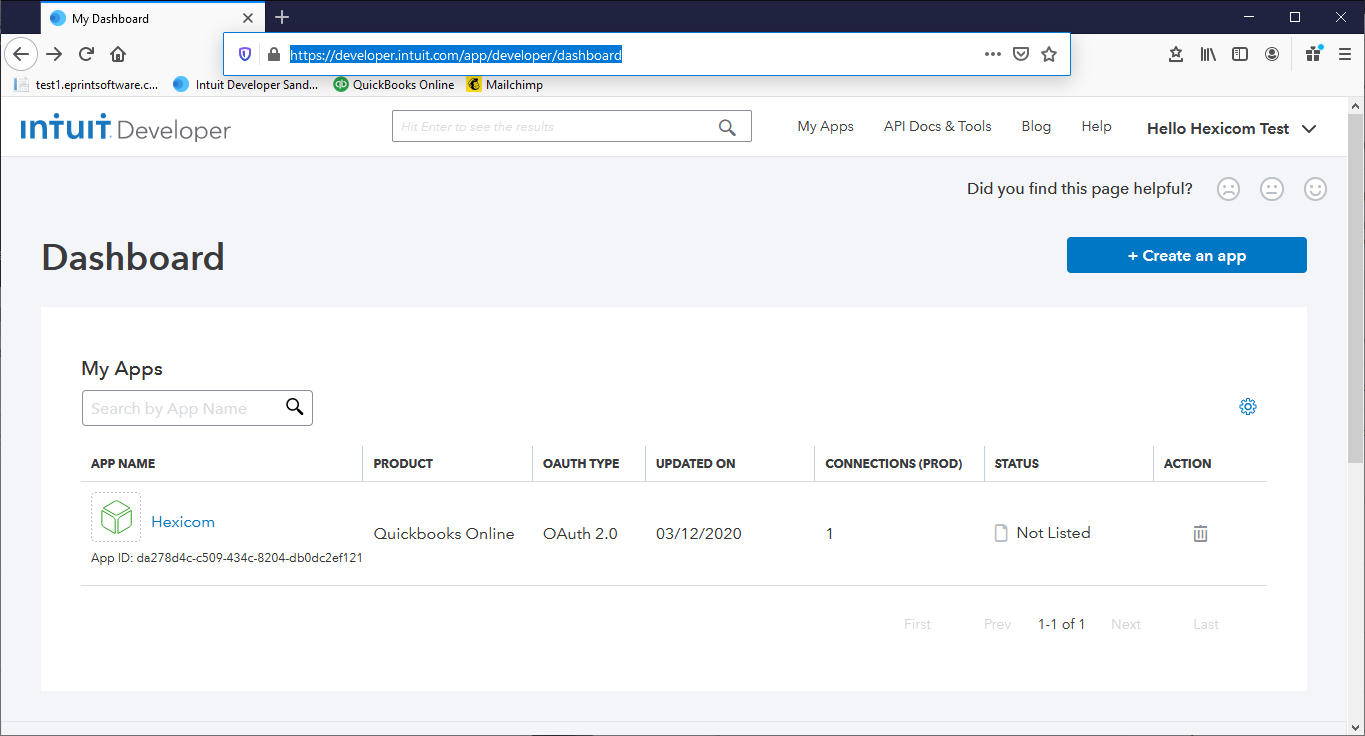Expand the Hello Hexicom Test account menu
Screen dimensions: 1365x736
(x=1231, y=128)
